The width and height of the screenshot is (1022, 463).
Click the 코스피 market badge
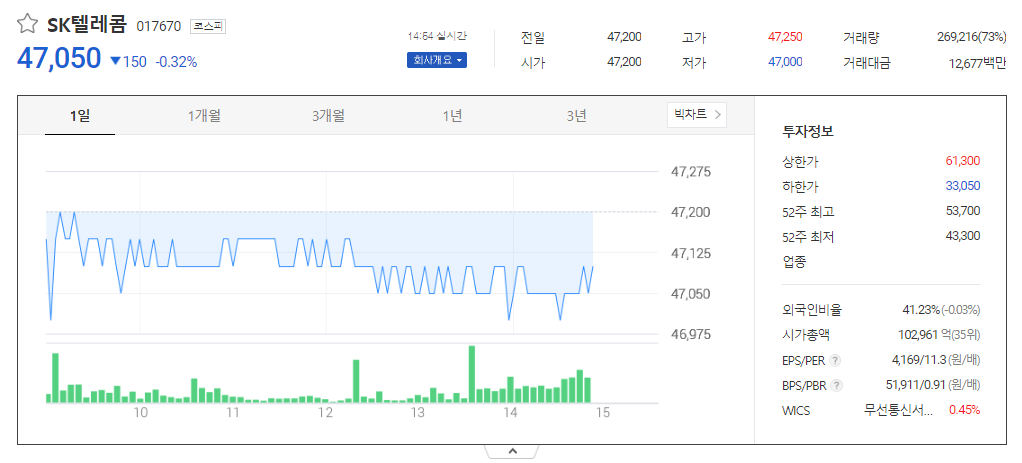[208, 26]
